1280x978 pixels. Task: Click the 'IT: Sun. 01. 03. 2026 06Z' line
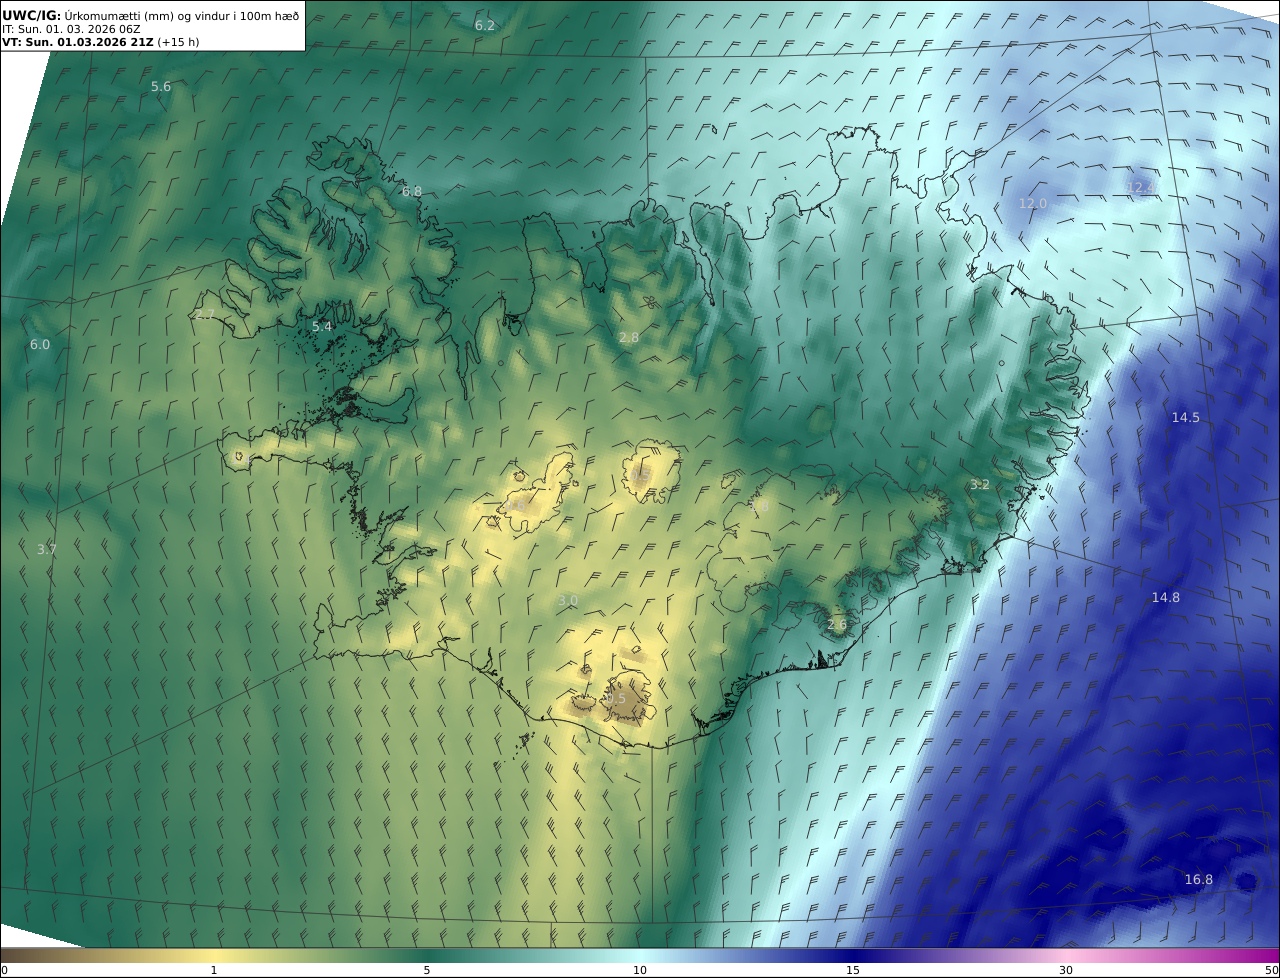71,29
